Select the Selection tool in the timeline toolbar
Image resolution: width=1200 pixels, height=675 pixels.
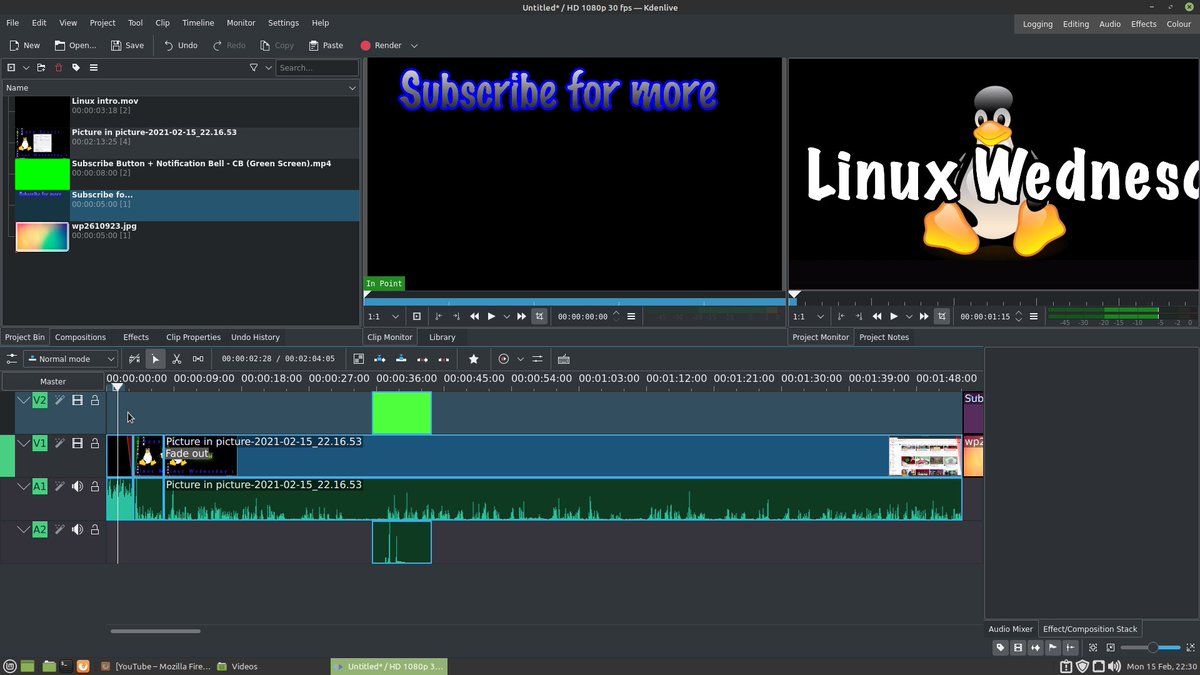click(155, 358)
